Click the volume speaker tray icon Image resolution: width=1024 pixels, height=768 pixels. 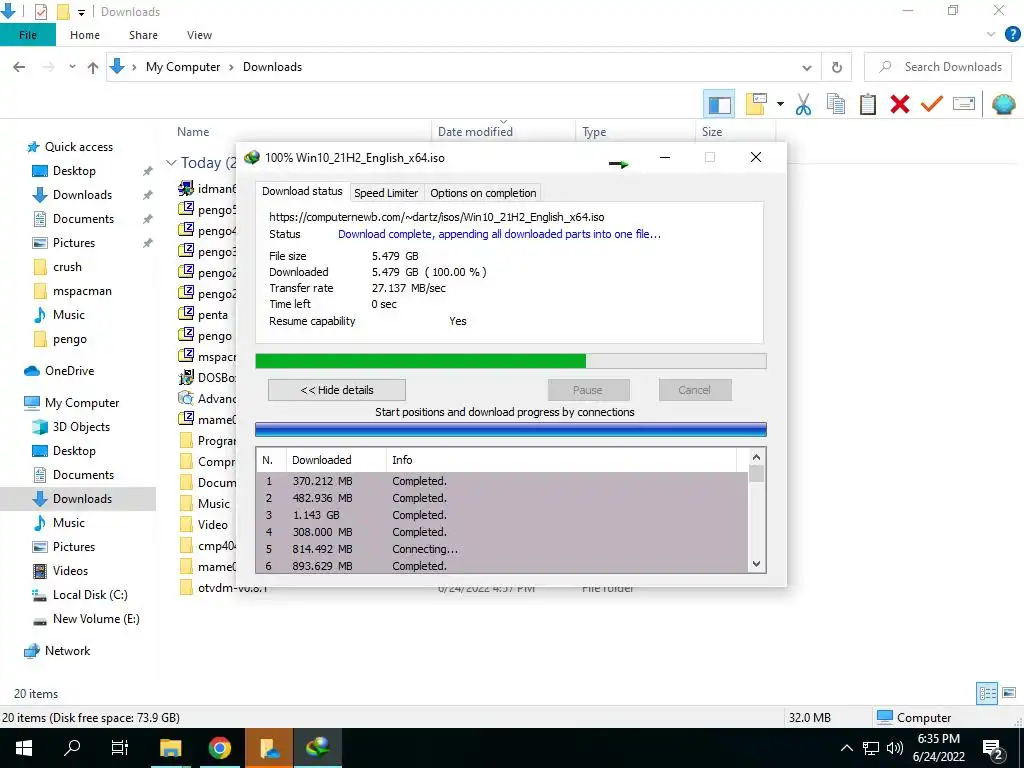(x=895, y=748)
